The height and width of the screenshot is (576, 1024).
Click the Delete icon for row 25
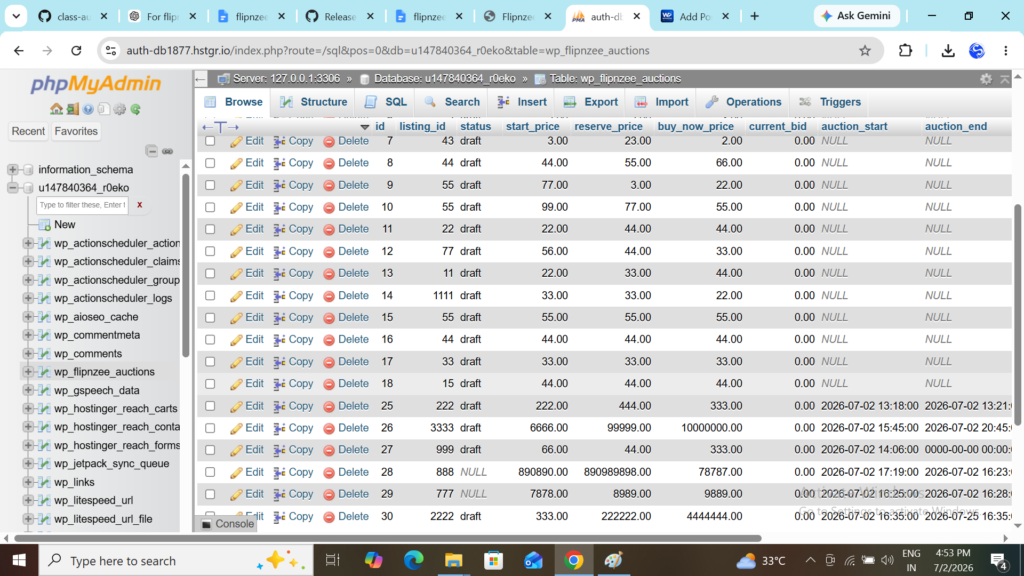[329, 406]
